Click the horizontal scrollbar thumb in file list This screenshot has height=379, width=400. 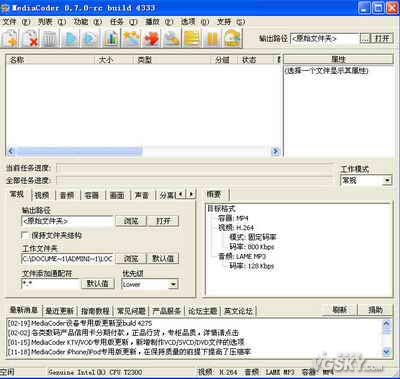(79, 152)
